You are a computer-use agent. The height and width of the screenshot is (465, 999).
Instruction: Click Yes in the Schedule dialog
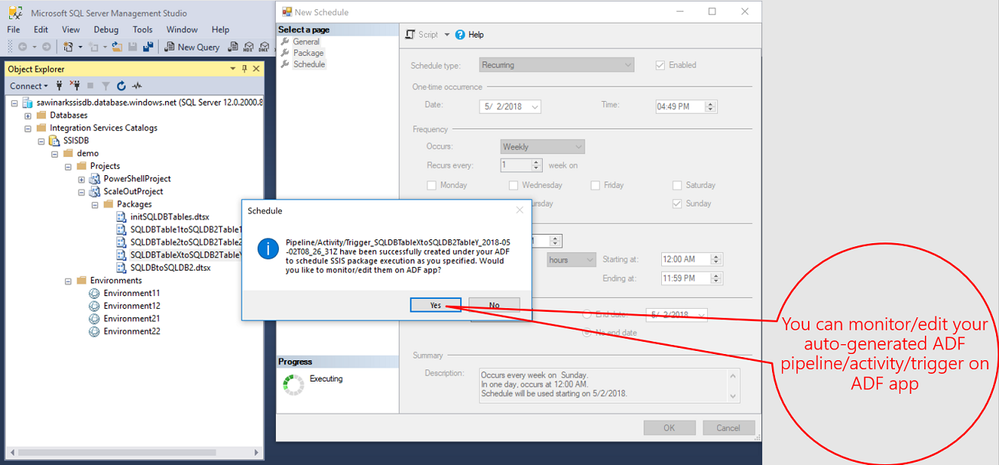point(435,305)
